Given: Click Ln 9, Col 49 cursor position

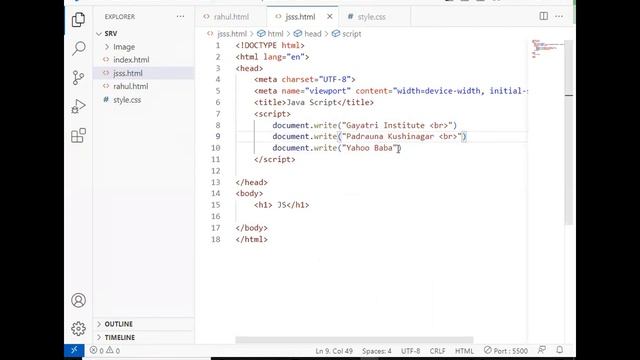Looking at the screenshot, I should pyautogui.click(x=334, y=351).
